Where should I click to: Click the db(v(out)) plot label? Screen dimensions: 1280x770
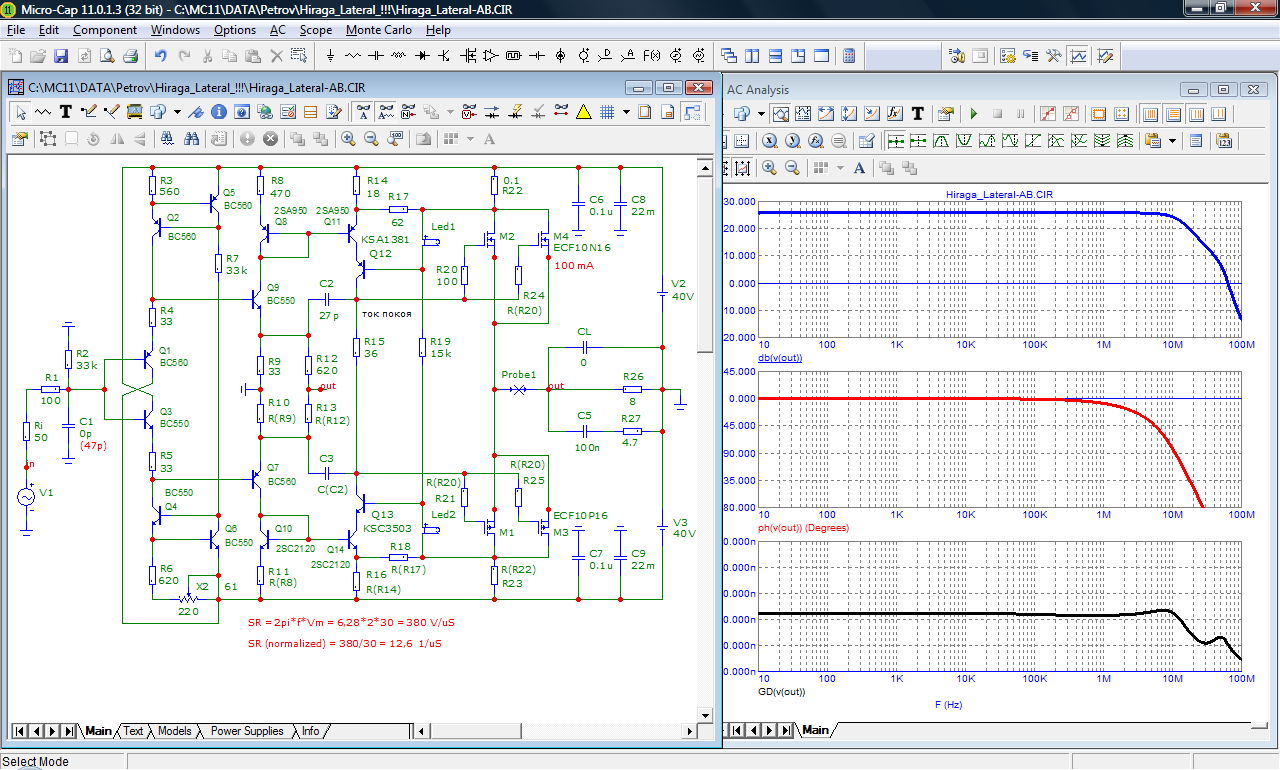(x=781, y=358)
